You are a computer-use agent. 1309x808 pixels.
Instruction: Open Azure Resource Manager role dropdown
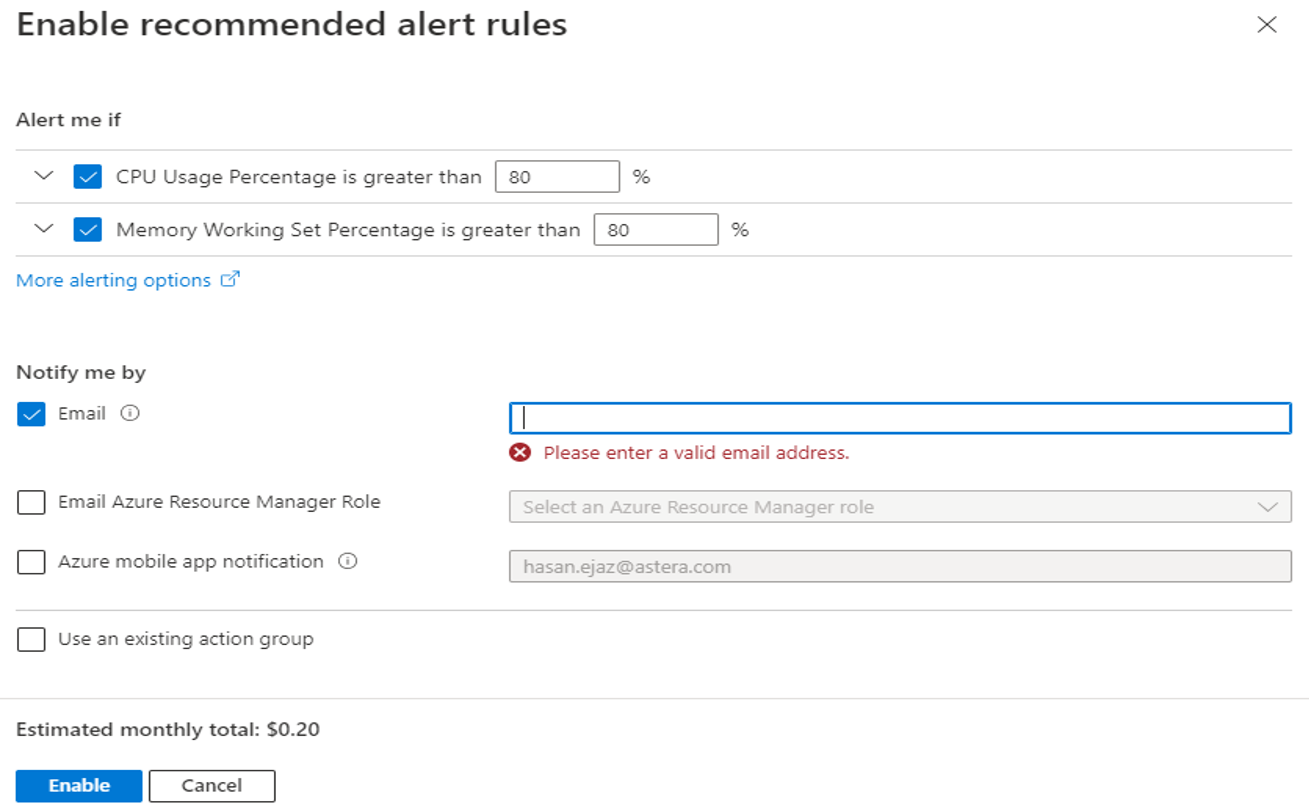900,507
